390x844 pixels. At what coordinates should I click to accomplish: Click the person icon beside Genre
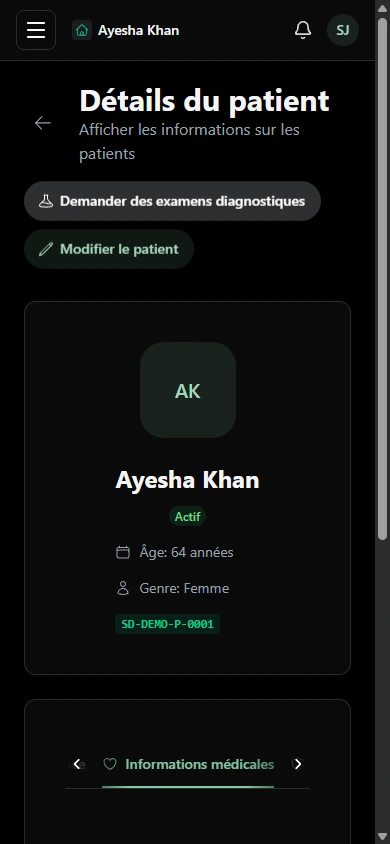coord(123,588)
